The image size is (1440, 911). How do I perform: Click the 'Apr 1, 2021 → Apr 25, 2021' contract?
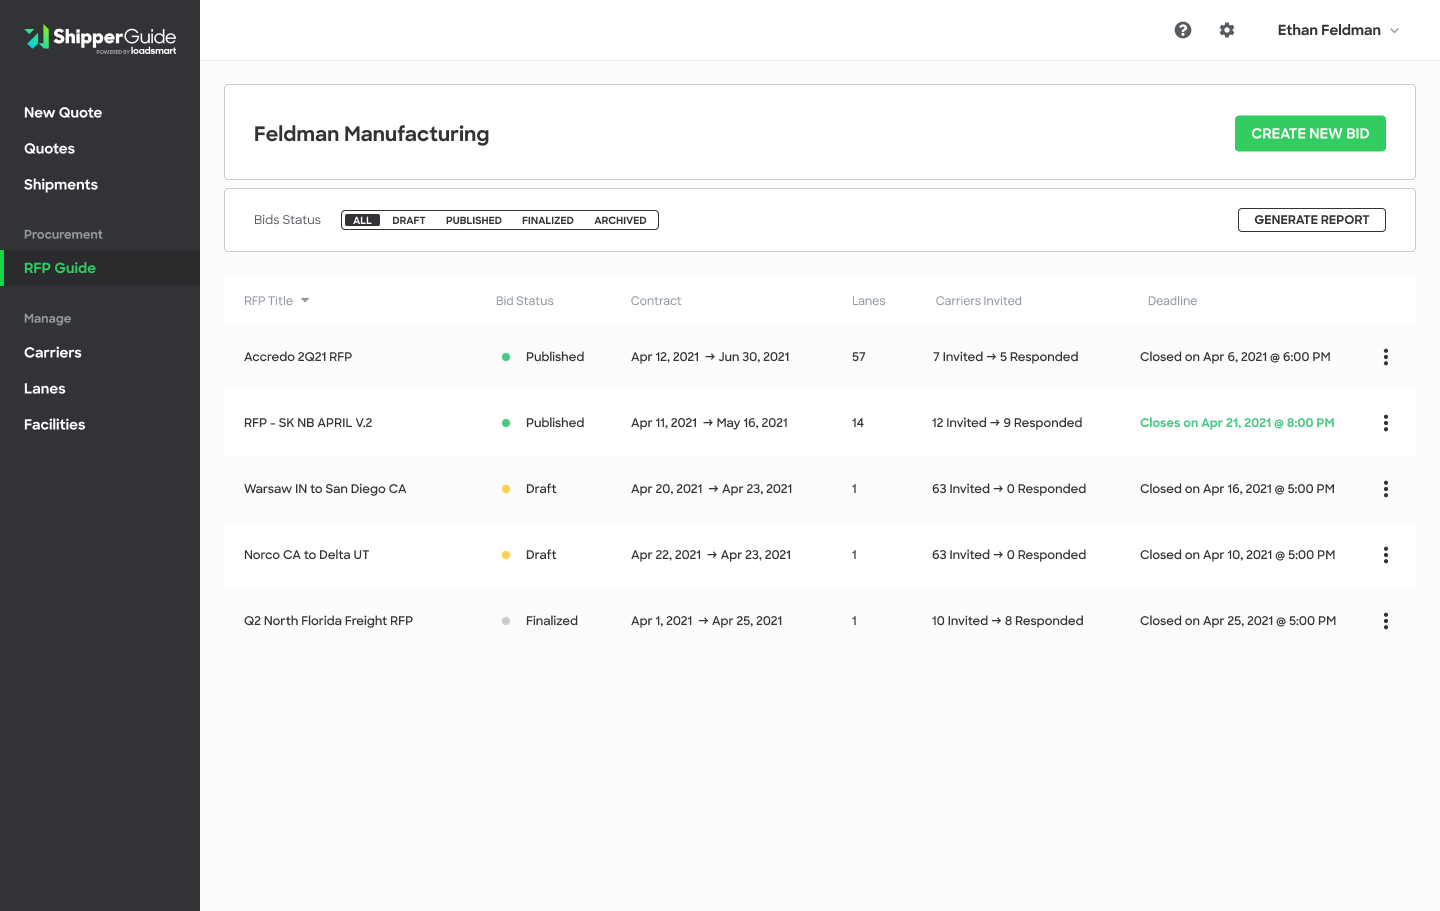[x=707, y=621]
